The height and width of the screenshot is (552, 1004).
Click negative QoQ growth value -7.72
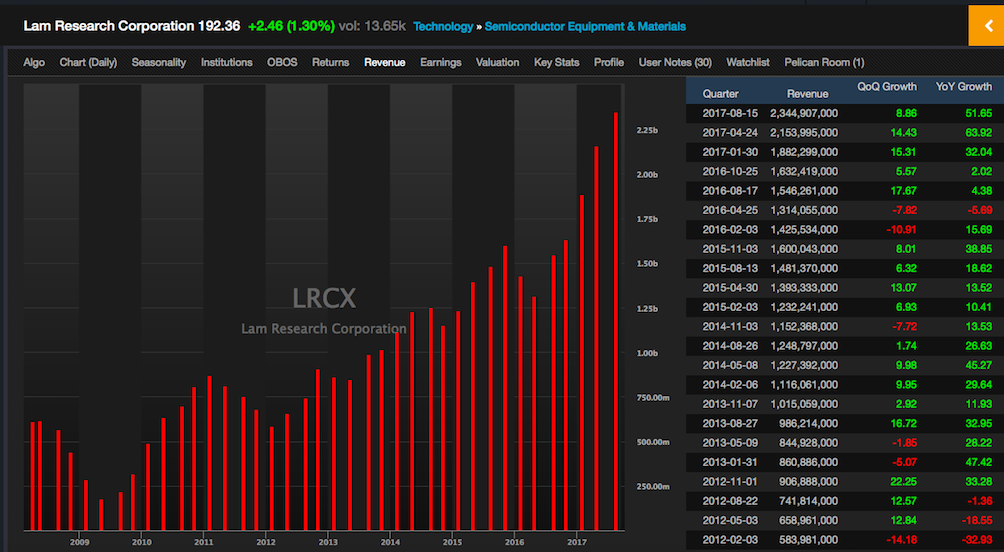point(904,326)
